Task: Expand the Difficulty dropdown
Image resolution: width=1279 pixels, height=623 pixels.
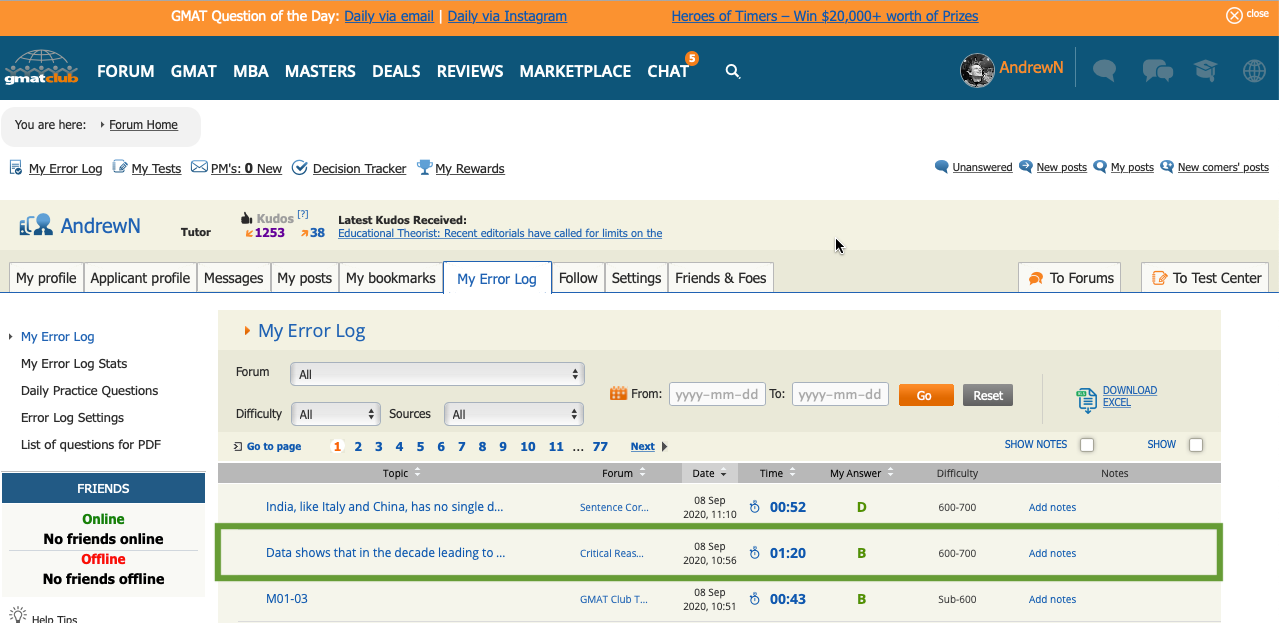Action: point(335,414)
